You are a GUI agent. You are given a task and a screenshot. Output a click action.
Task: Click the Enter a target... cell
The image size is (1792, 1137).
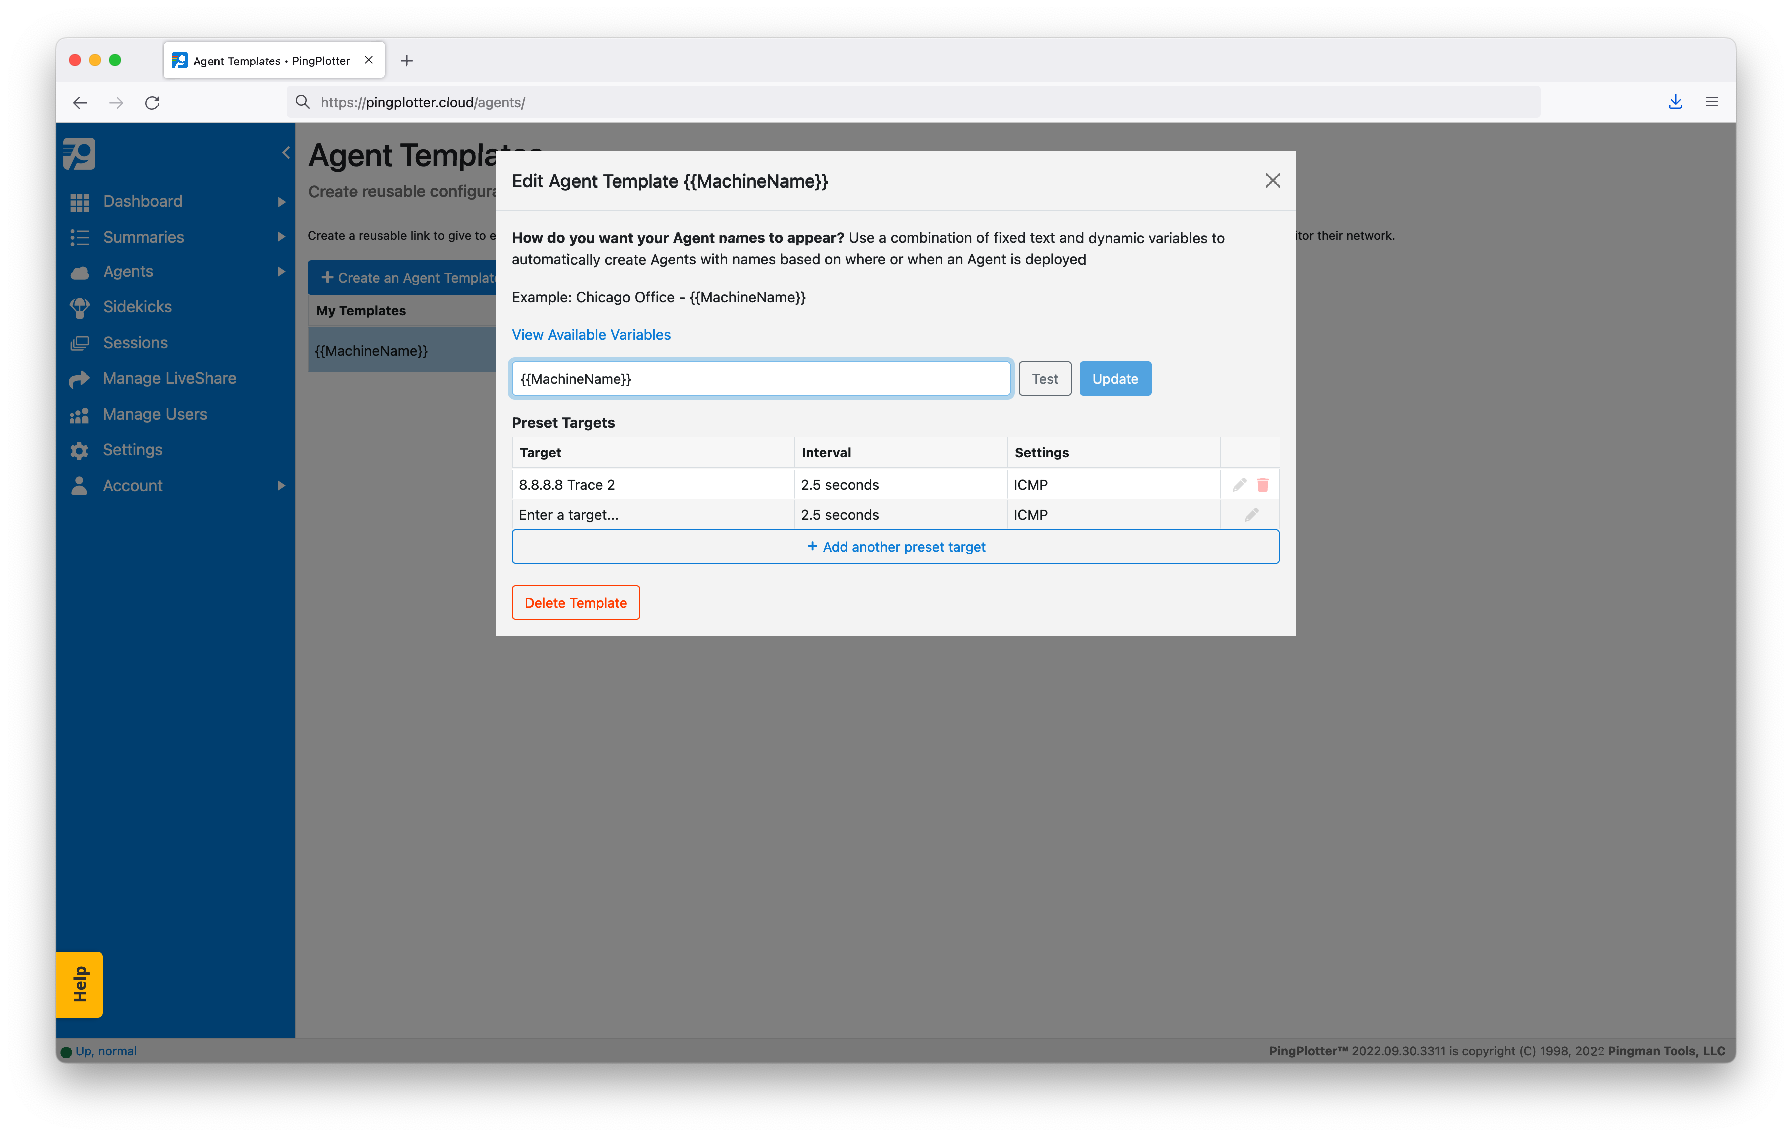coord(653,515)
